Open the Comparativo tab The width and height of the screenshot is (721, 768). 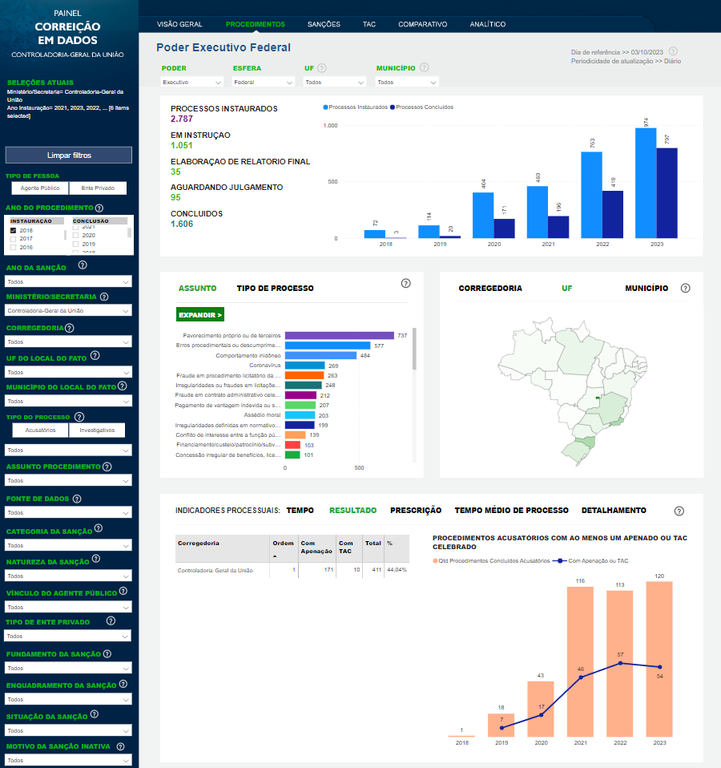[x=422, y=23]
